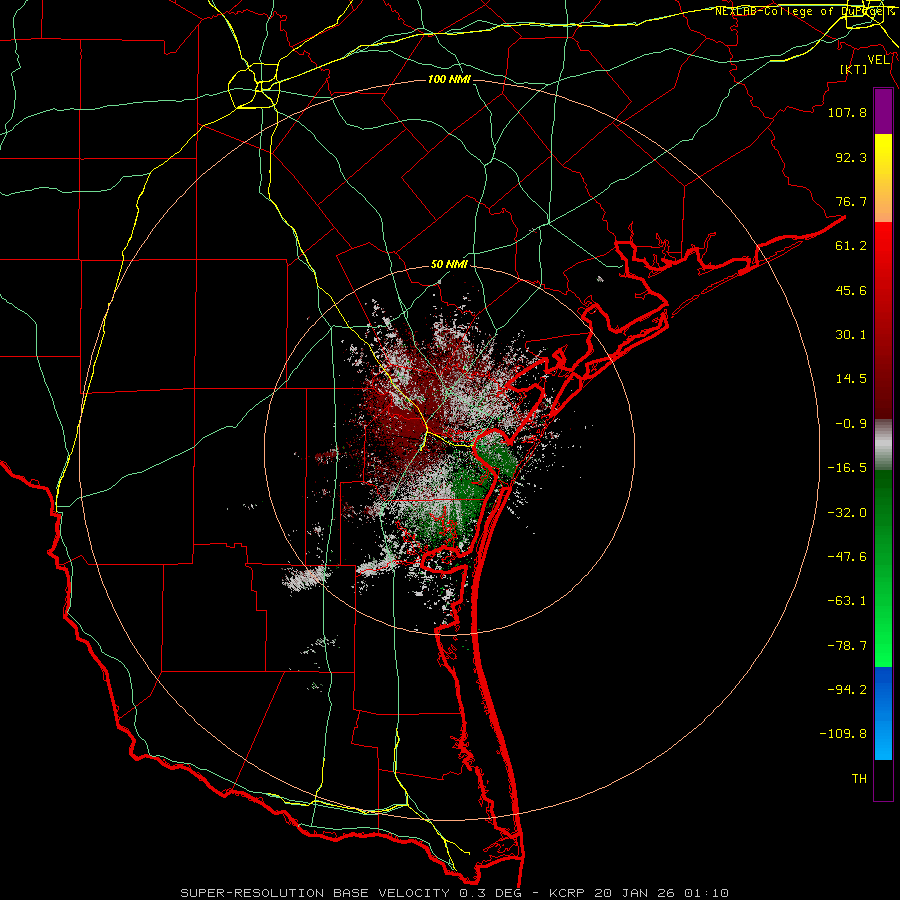Click the -109.8 velocity scale value

point(843,734)
